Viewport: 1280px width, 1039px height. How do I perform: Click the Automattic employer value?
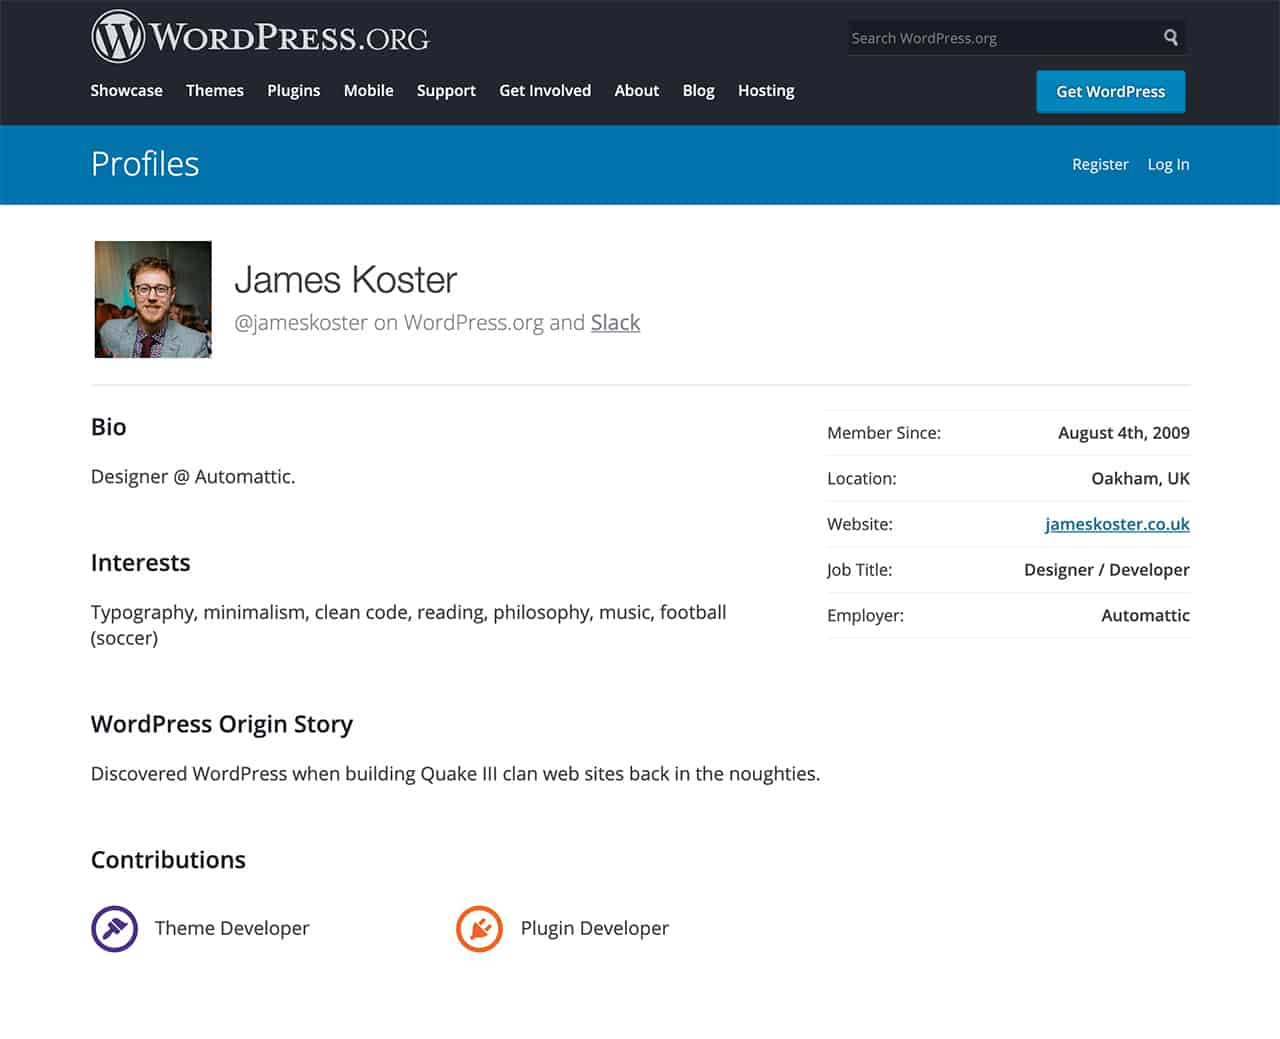tap(1146, 615)
